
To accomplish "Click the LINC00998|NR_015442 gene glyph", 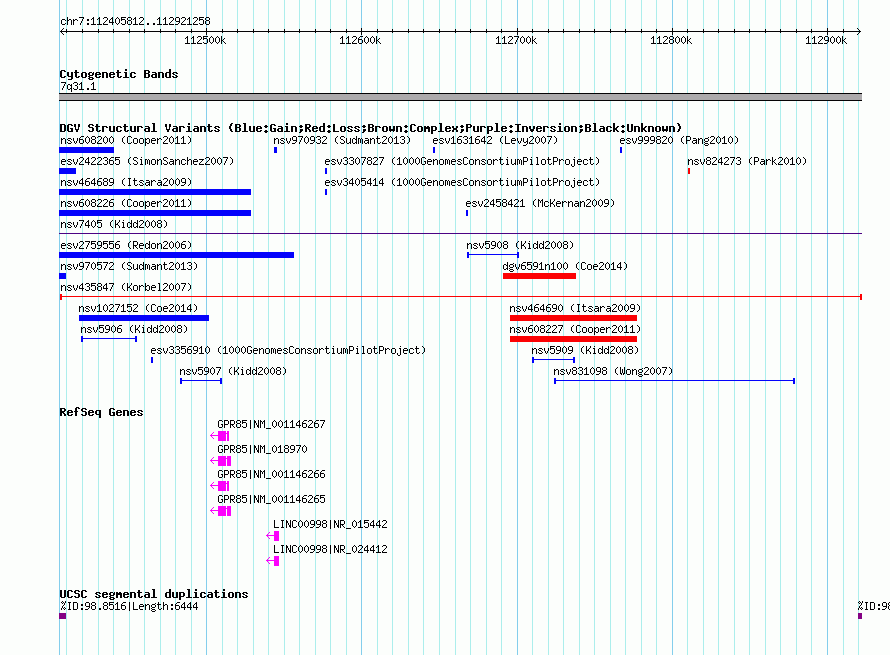I will (272, 536).
